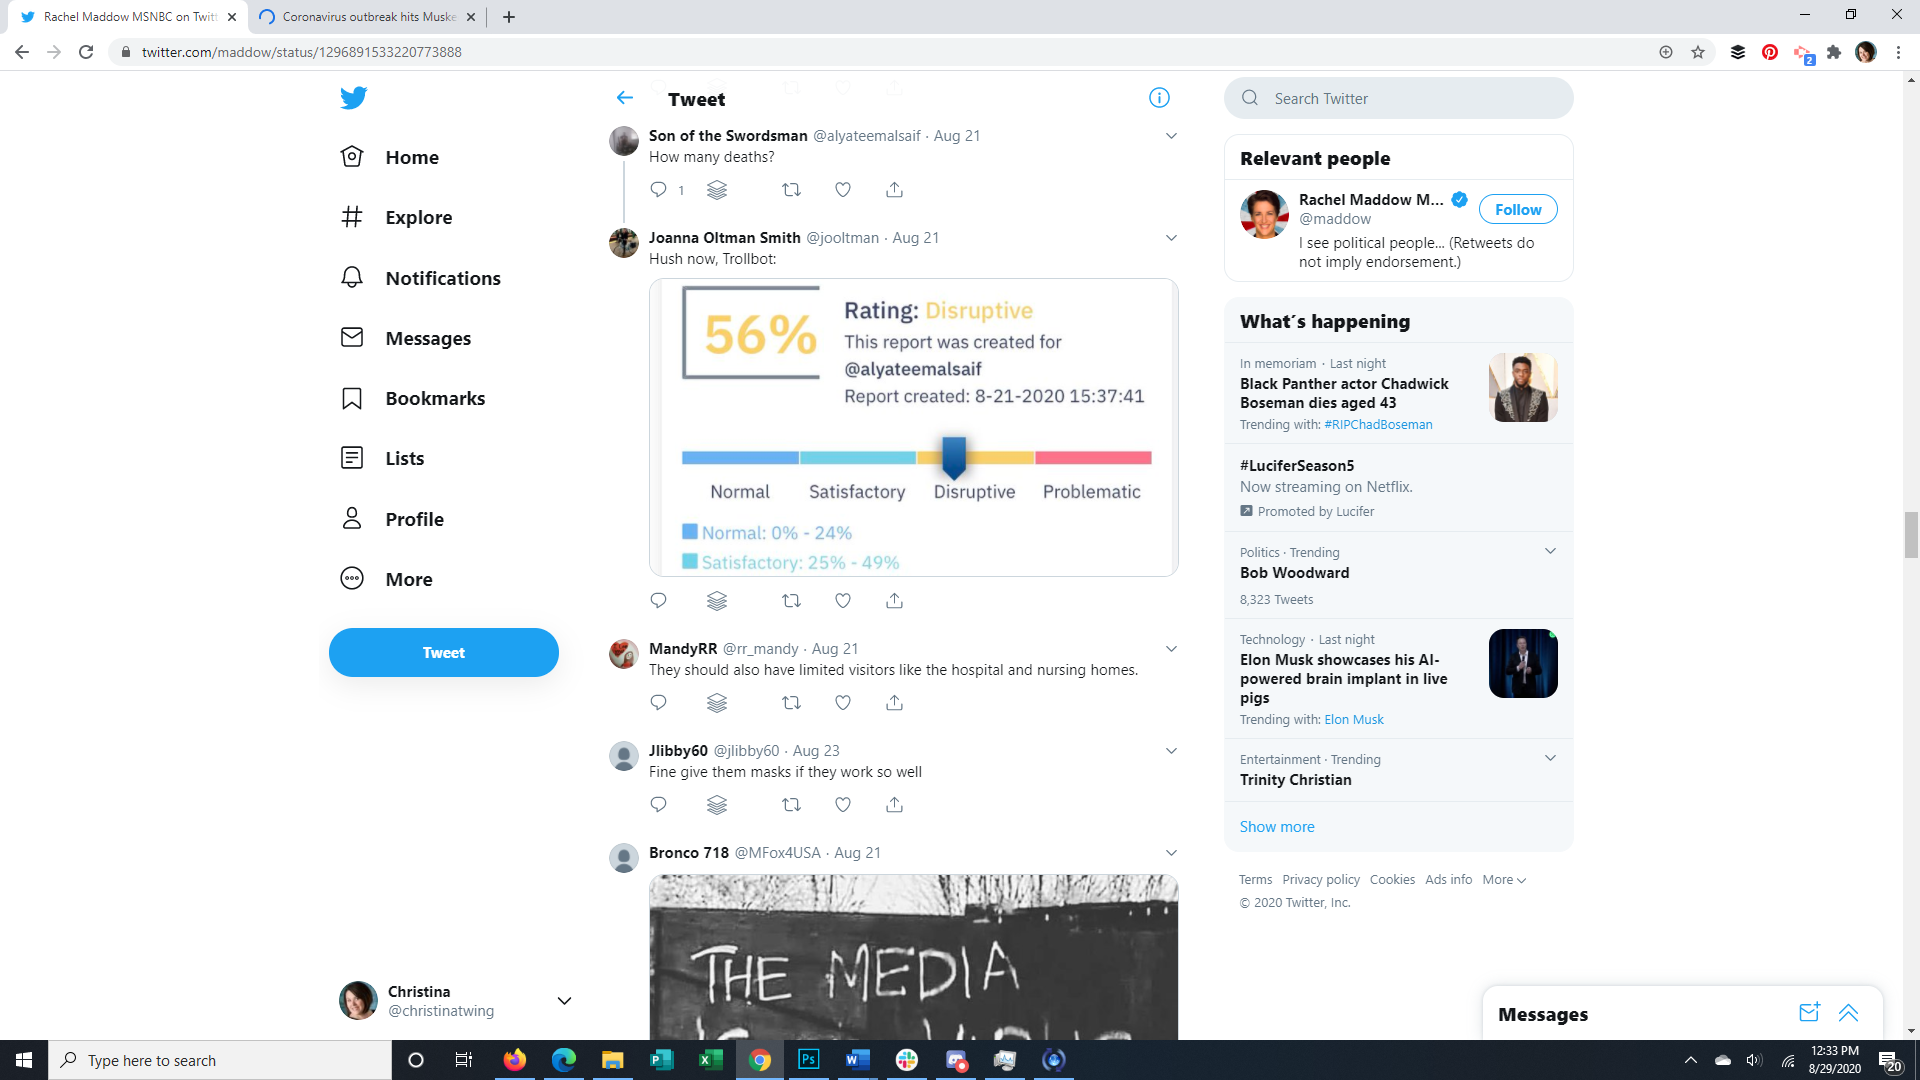Retweet Jlibby60's reply

pyautogui.click(x=791, y=805)
